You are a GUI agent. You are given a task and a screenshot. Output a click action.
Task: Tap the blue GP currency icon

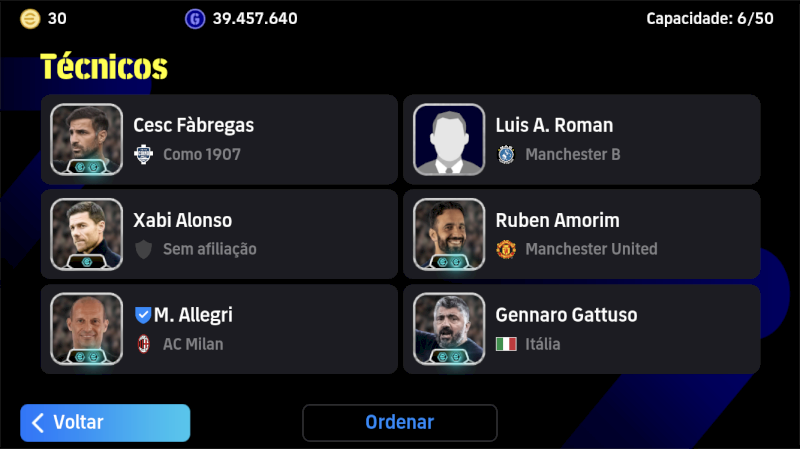click(195, 19)
